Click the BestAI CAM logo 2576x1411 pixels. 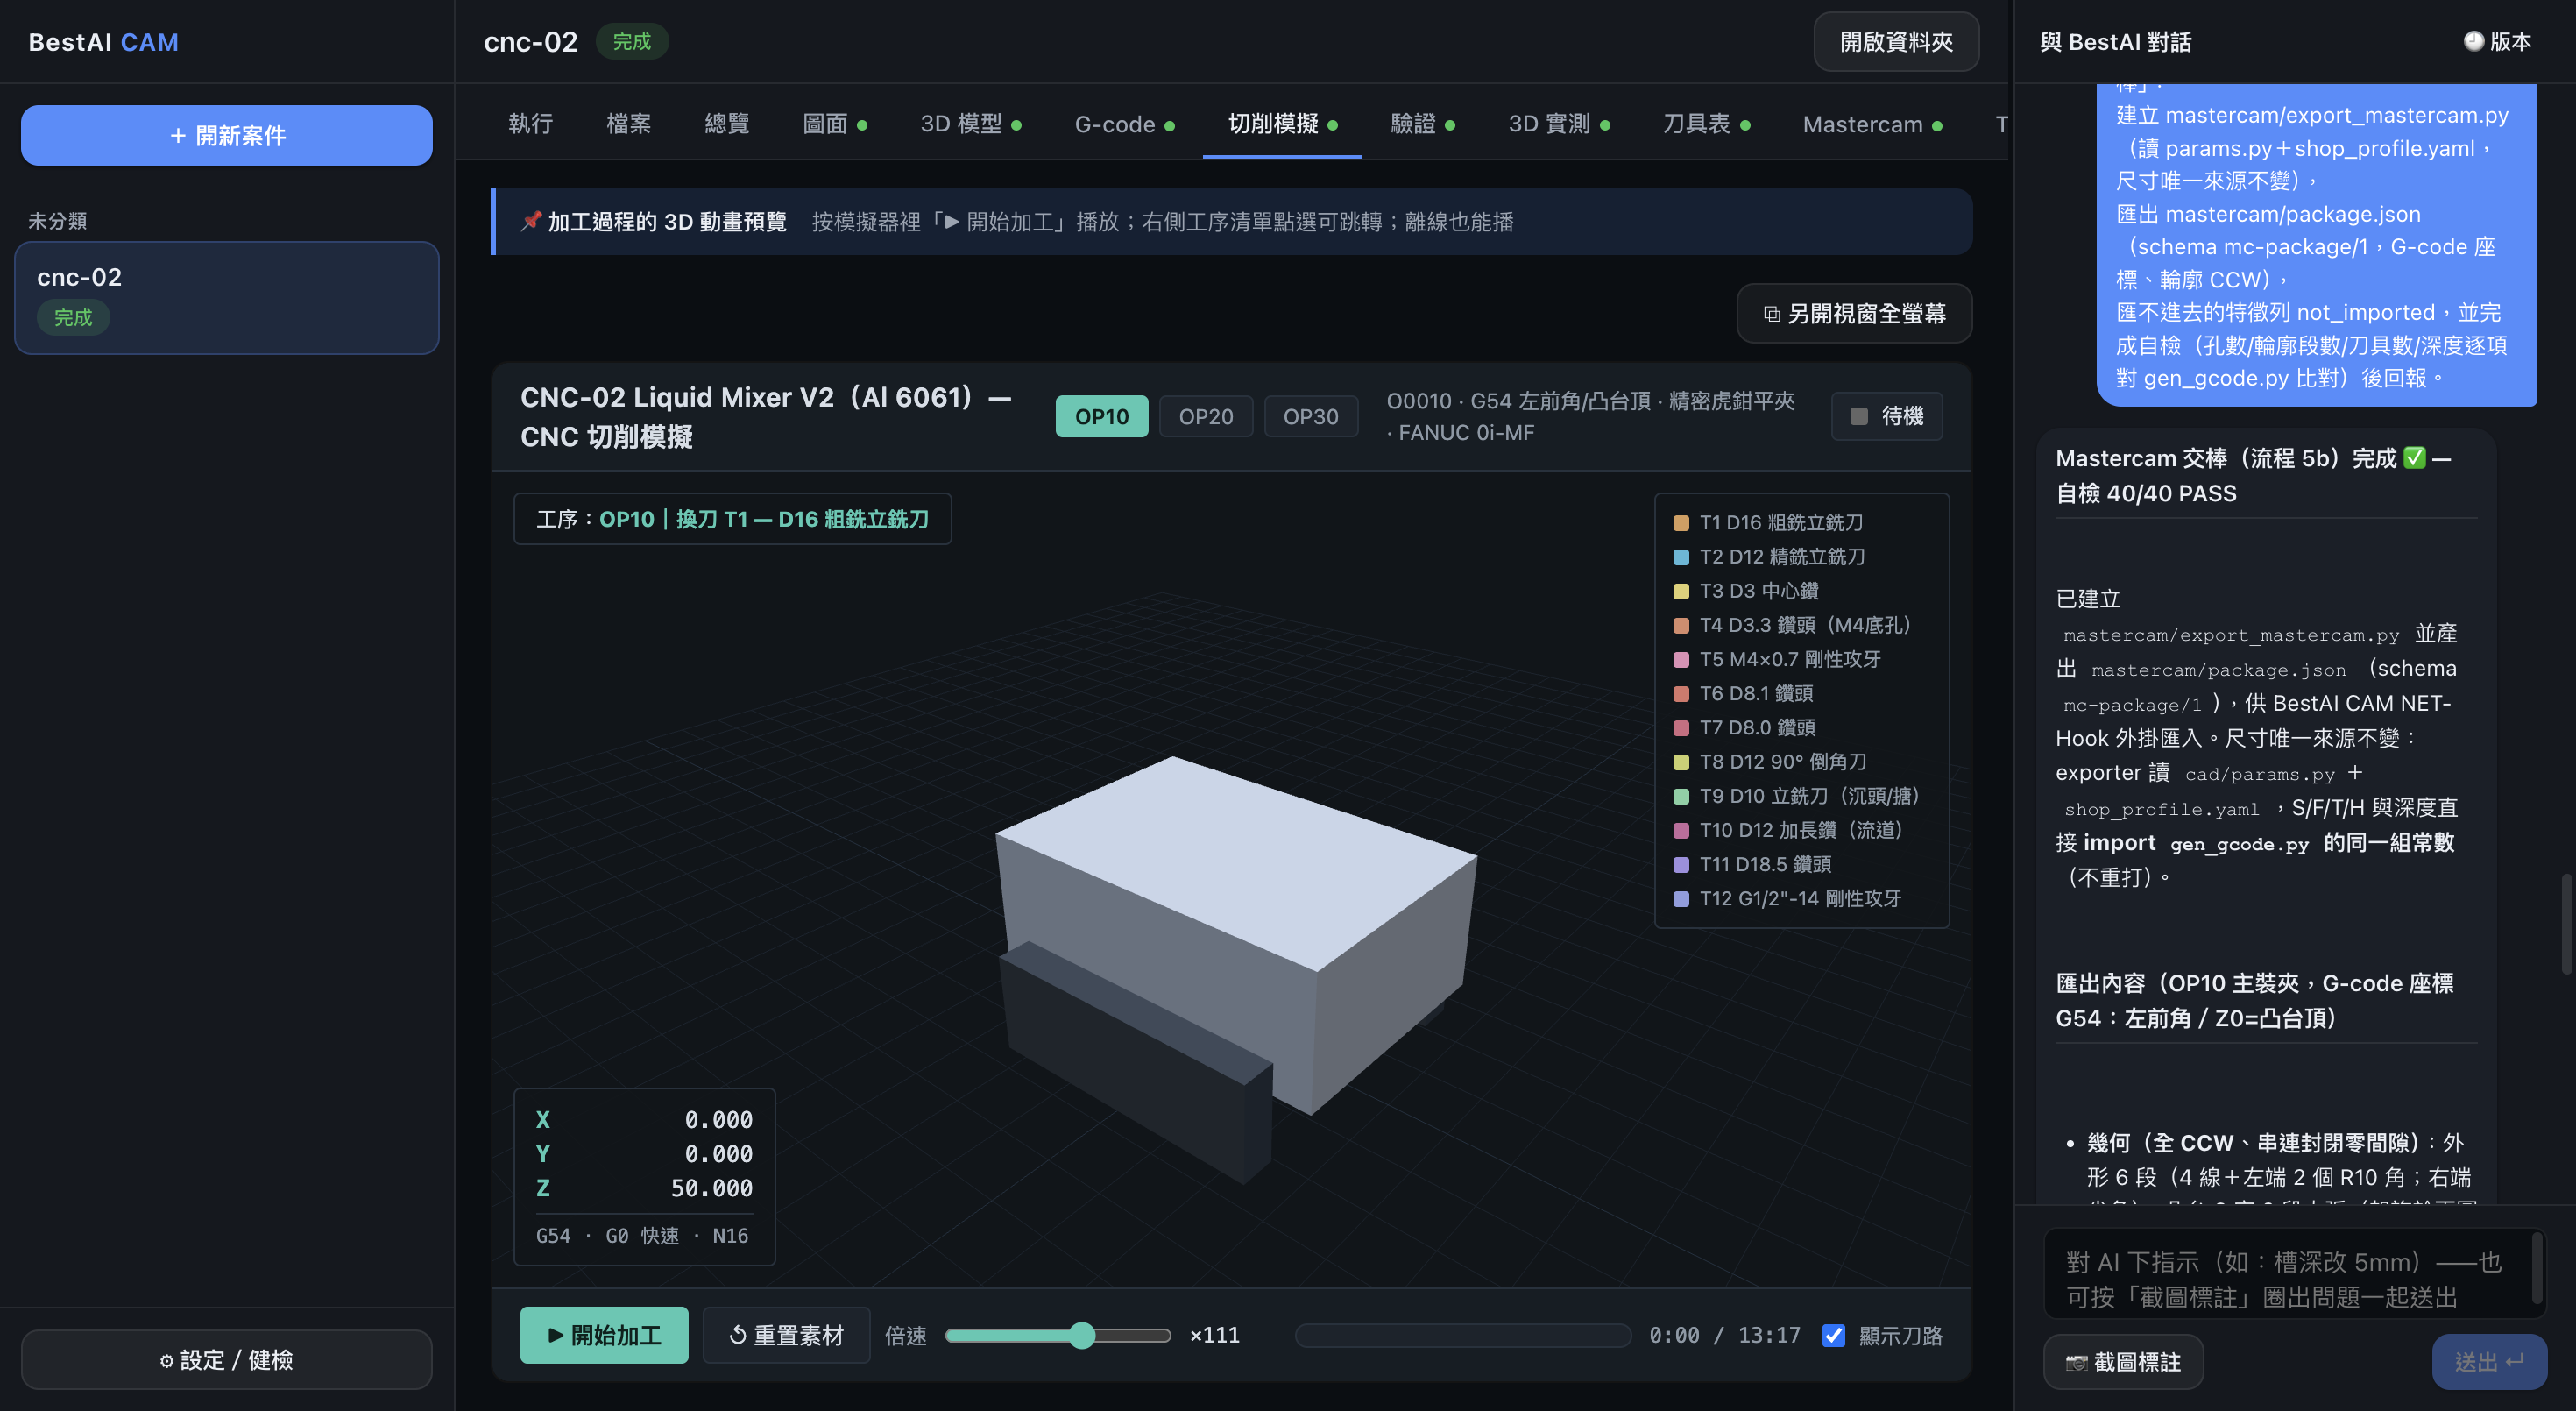(103, 42)
